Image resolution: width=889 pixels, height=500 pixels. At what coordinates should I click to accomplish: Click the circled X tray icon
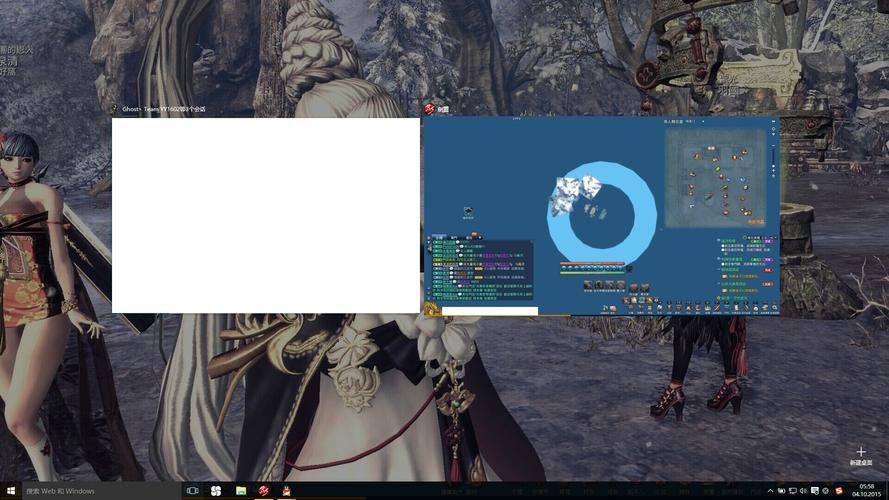click(x=826, y=491)
